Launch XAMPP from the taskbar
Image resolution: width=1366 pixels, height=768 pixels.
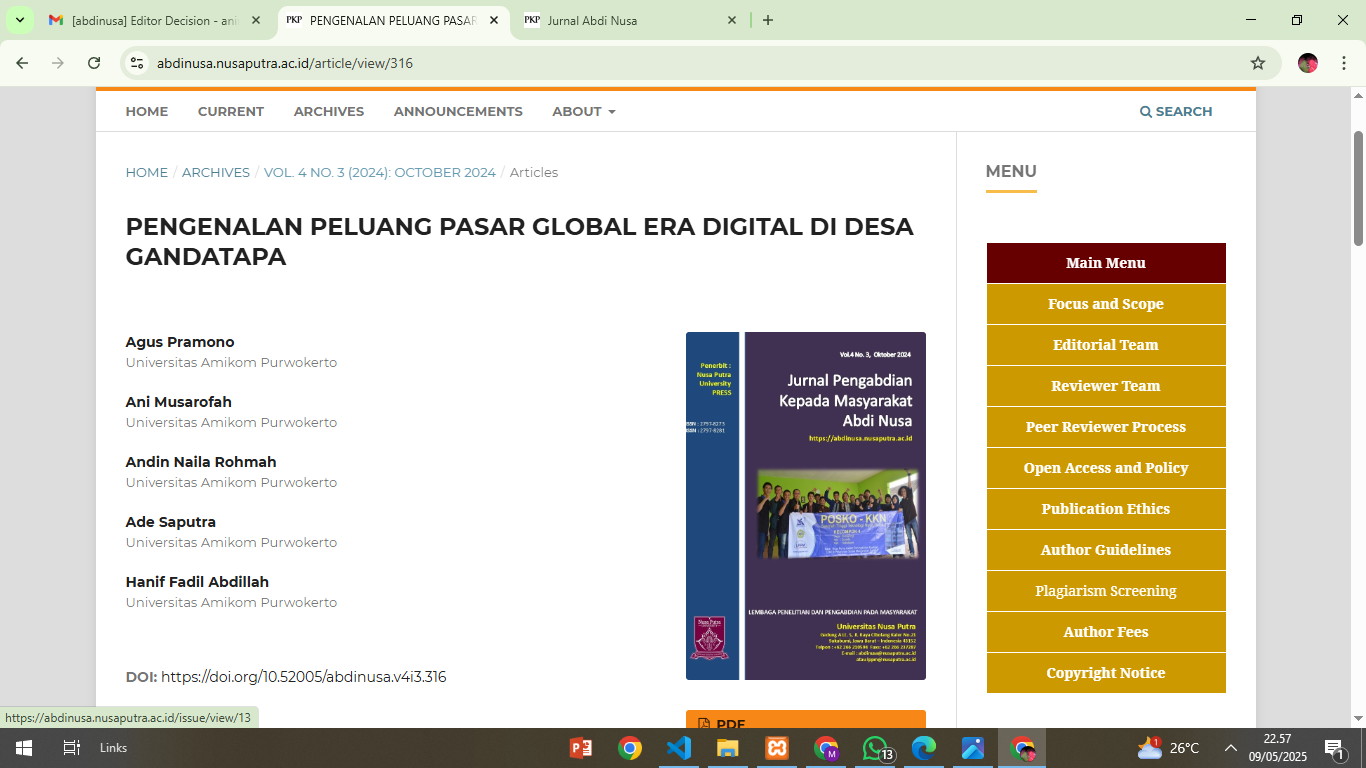[777, 748]
